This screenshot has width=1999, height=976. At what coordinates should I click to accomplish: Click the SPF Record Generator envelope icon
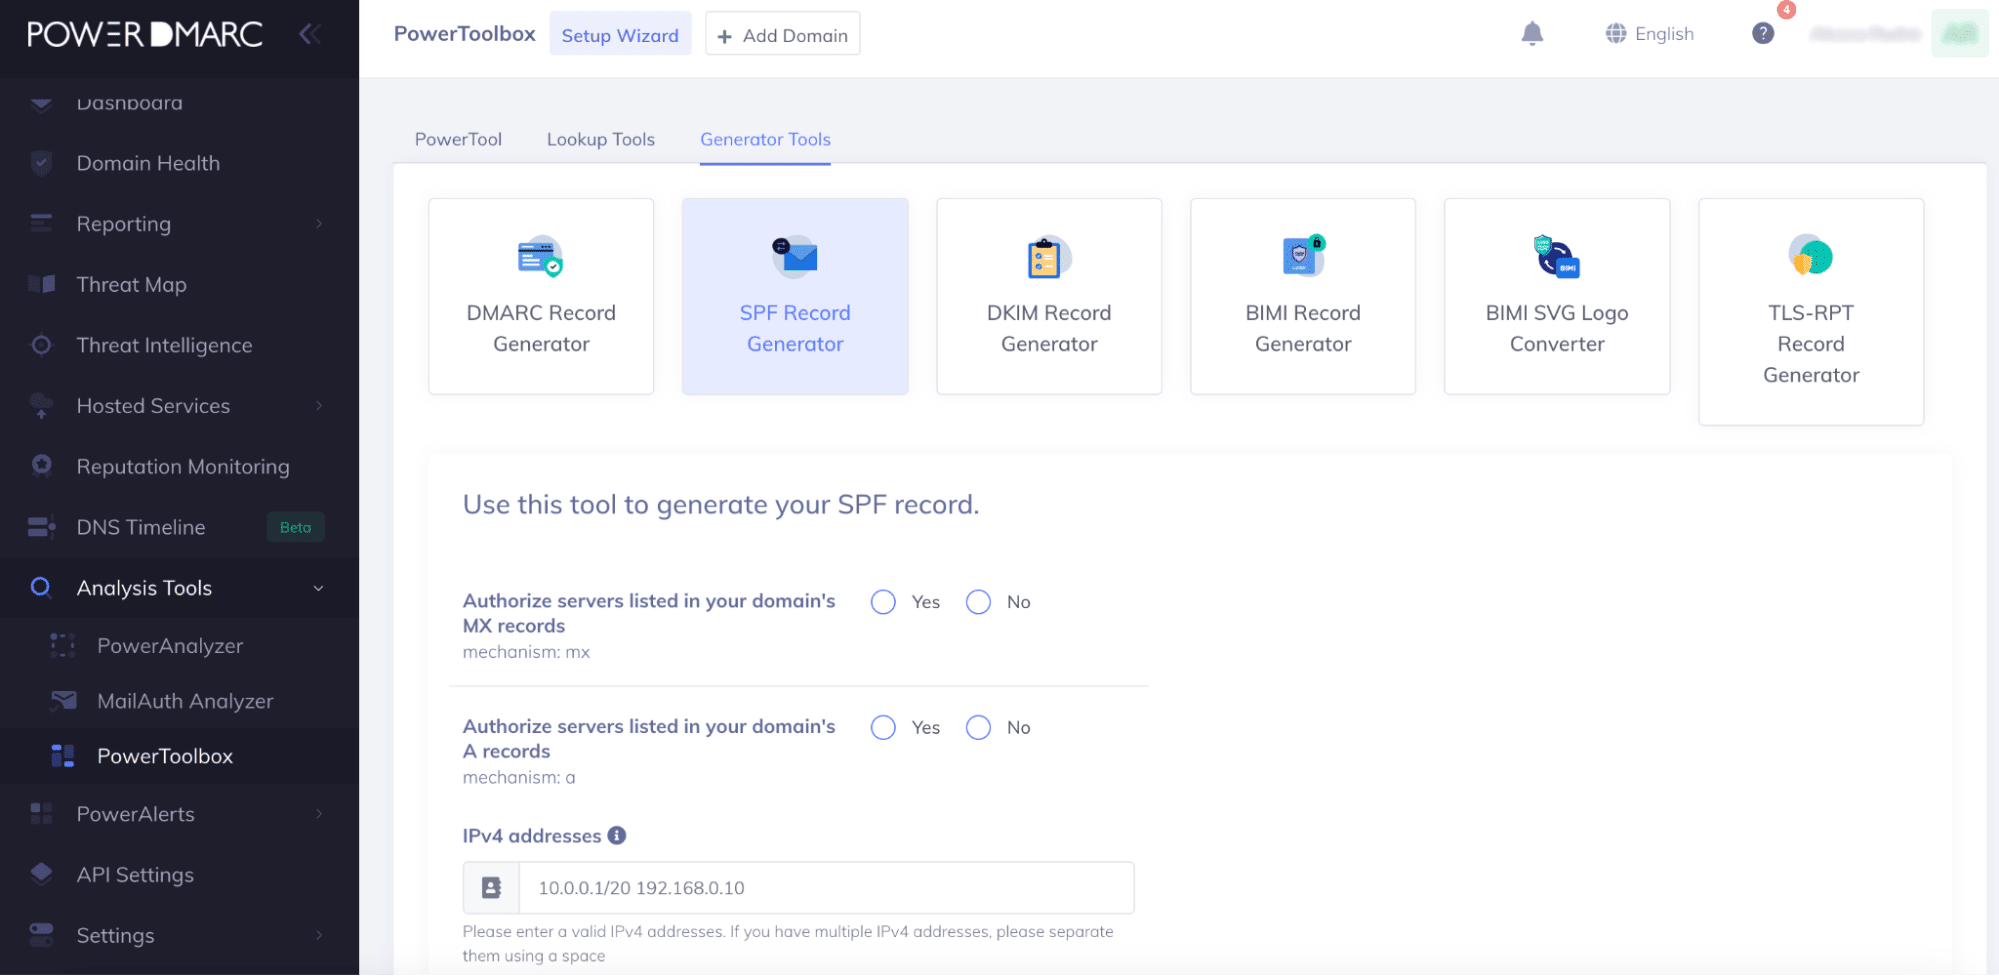click(x=795, y=257)
